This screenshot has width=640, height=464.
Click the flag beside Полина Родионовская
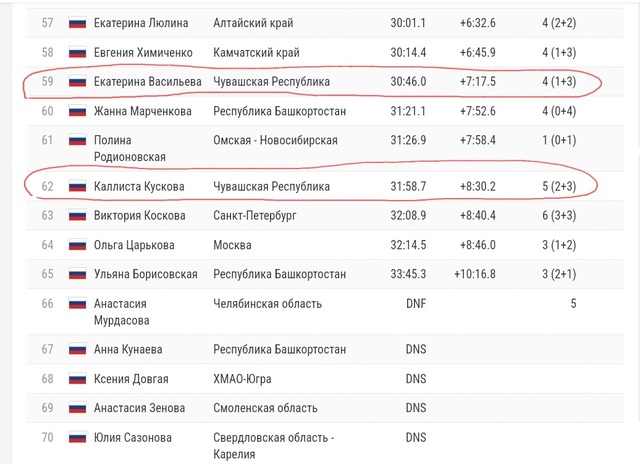click(x=77, y=140)
